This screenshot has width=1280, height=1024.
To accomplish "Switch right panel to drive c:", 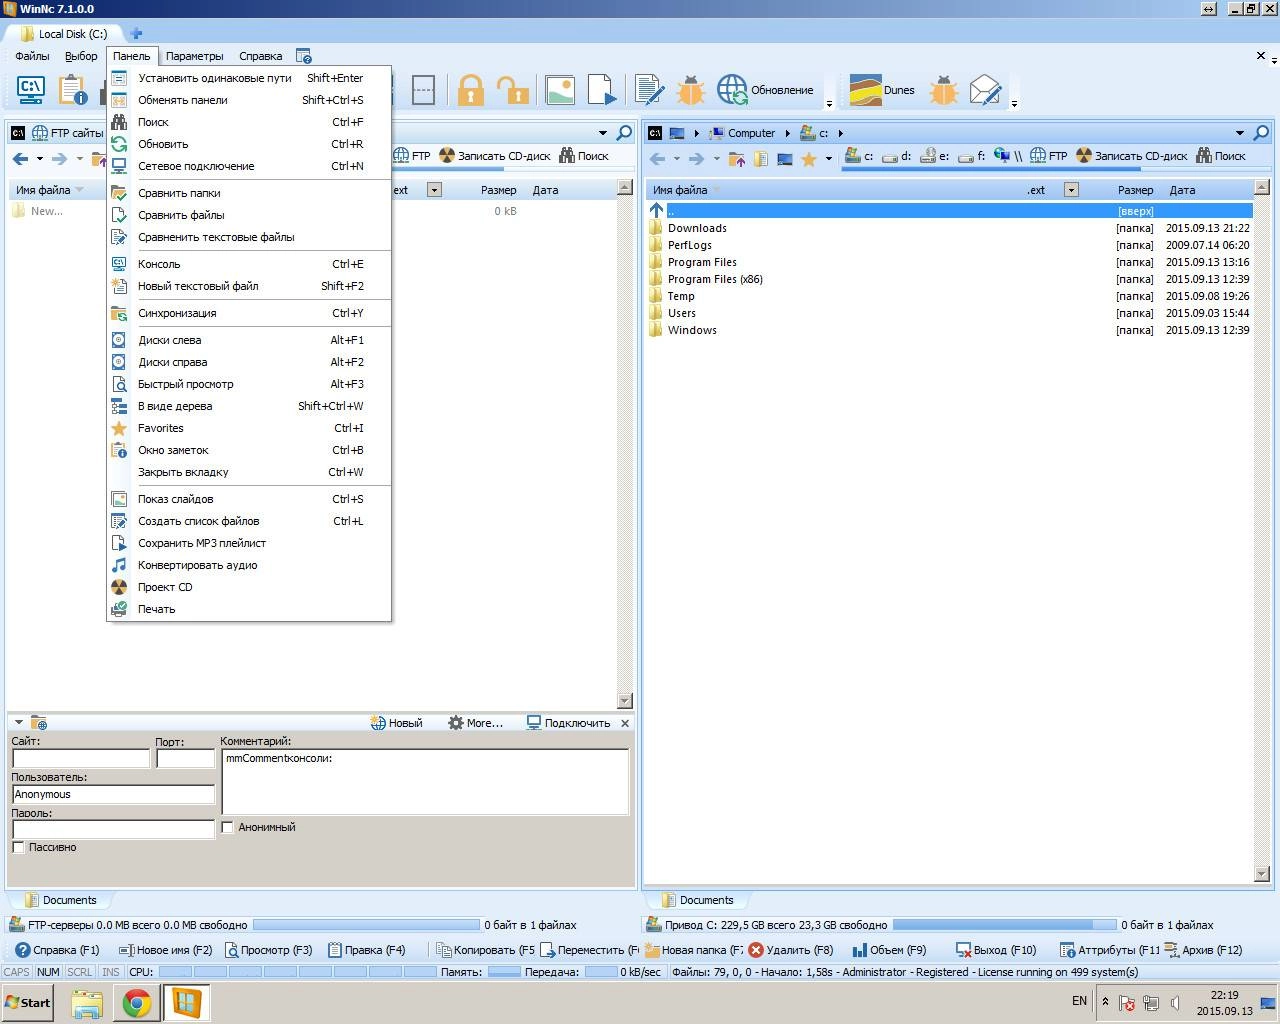I will pyautogui.click(x=859, y=156).
